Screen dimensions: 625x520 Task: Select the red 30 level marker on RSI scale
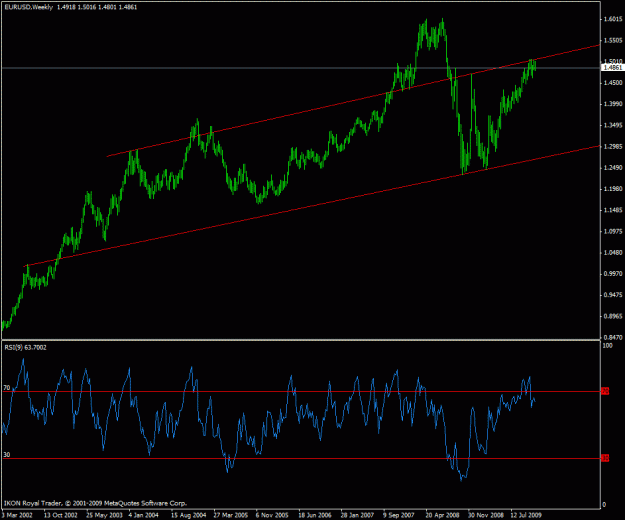pyautogui.click(x=605, y=458)
